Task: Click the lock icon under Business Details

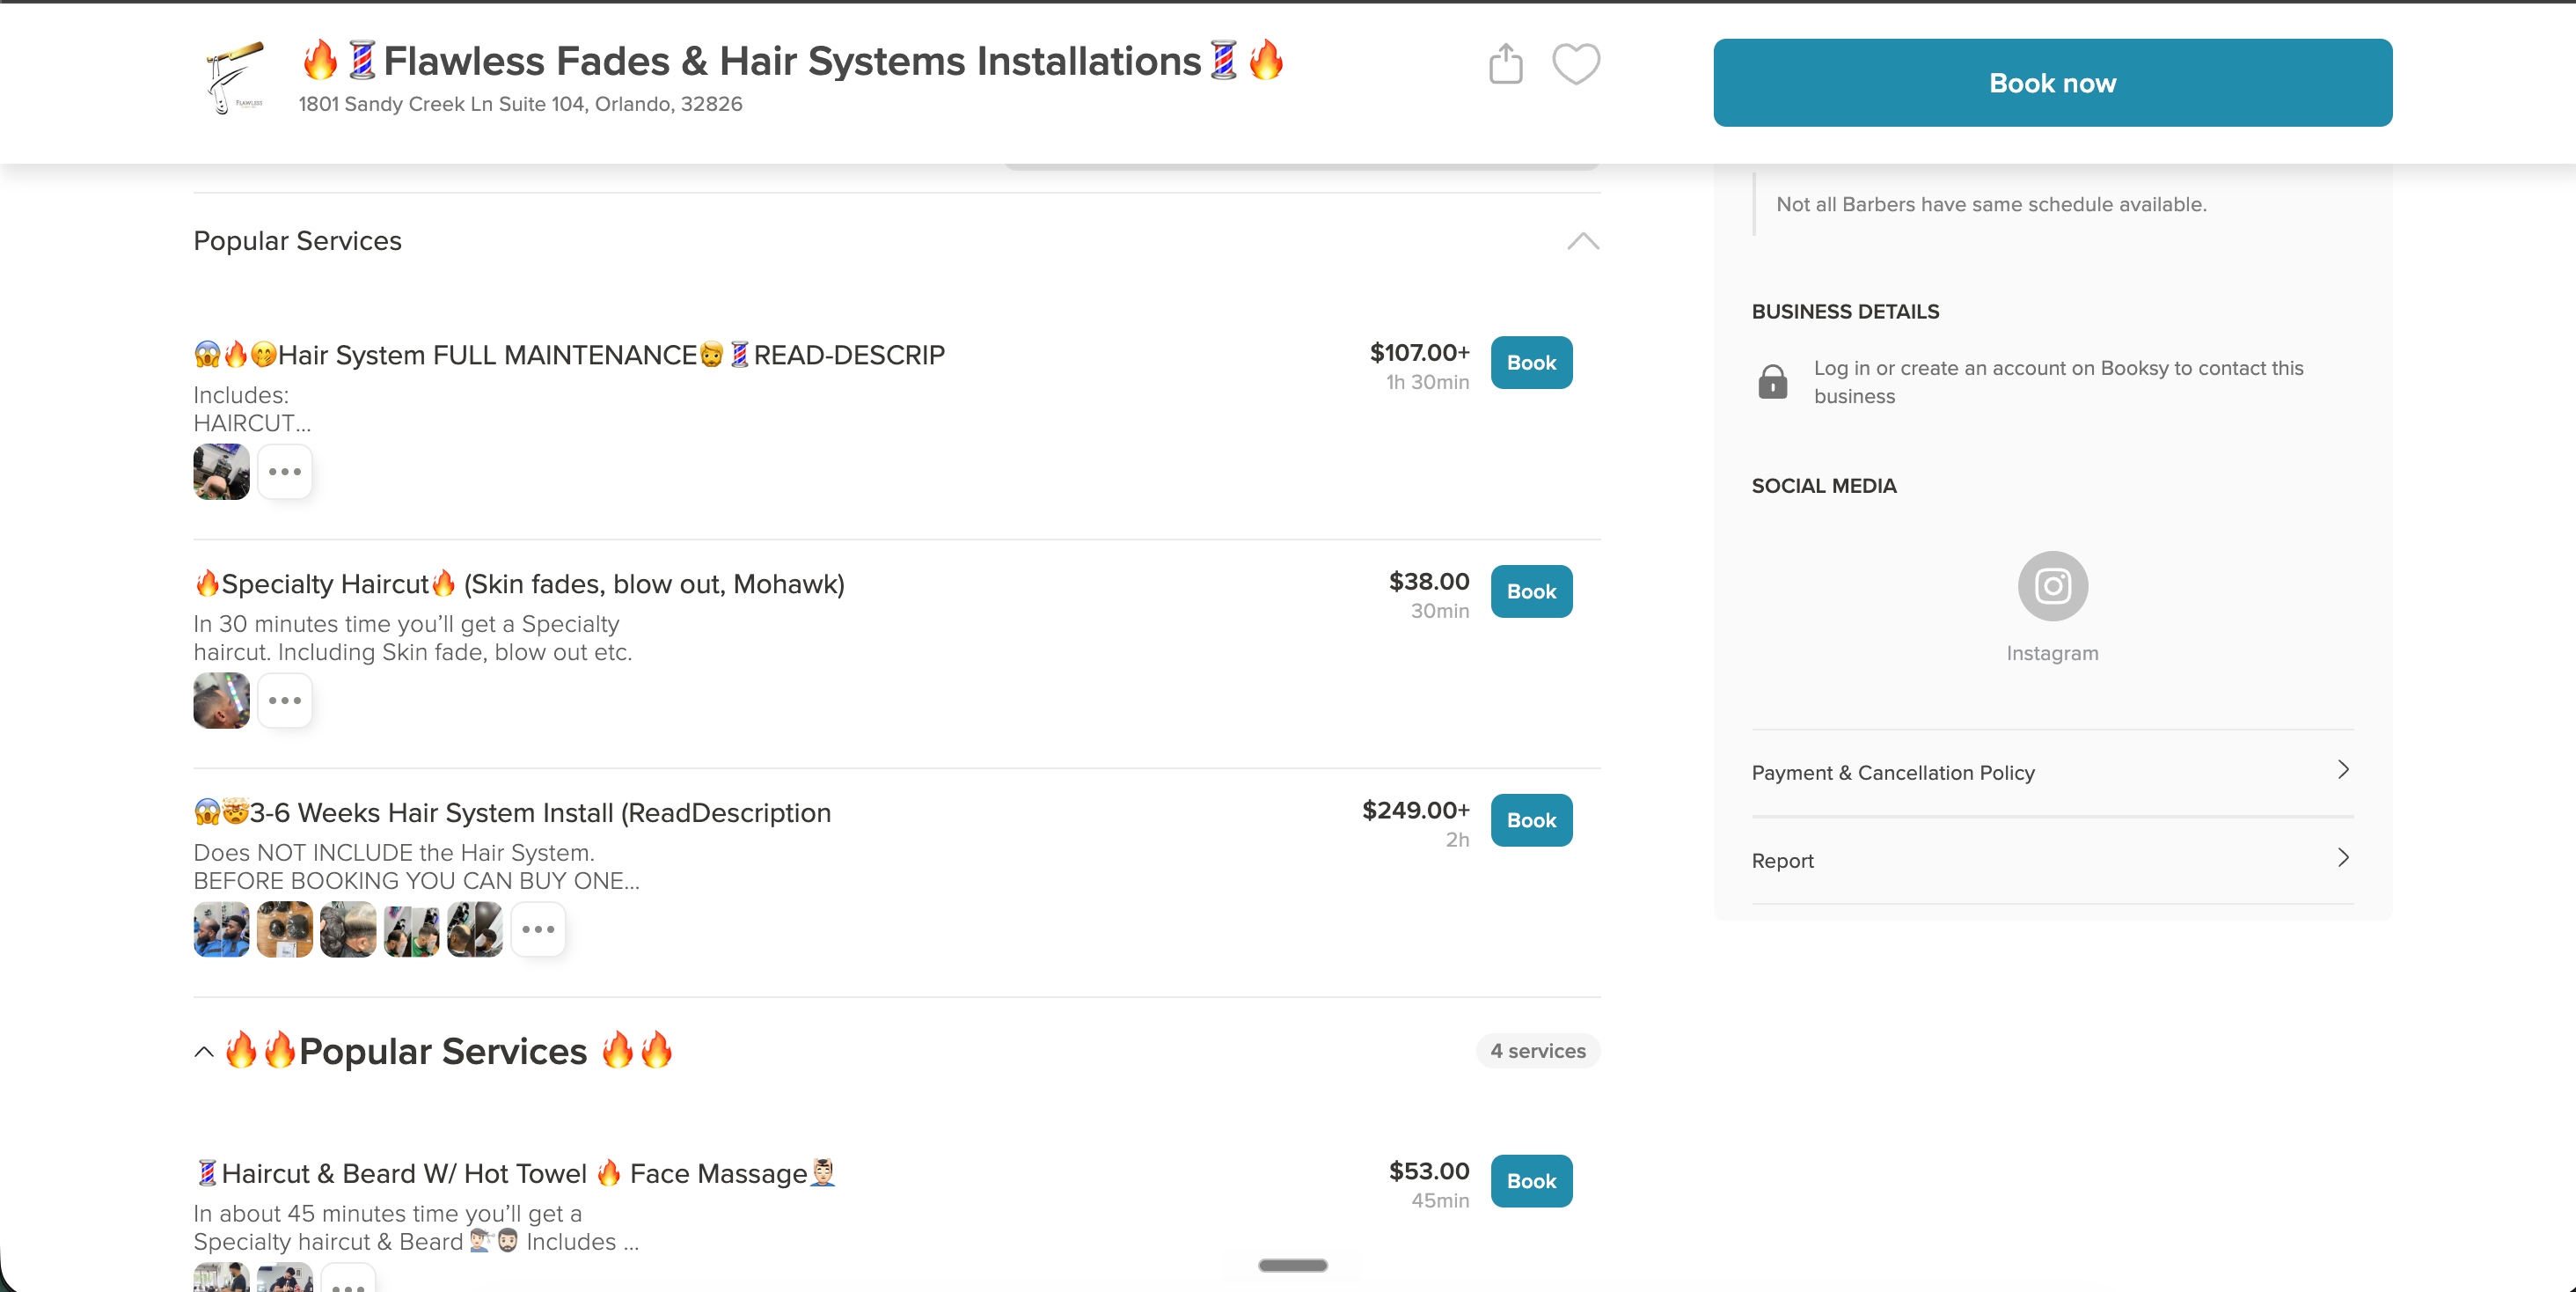Action: (1772, 382)
